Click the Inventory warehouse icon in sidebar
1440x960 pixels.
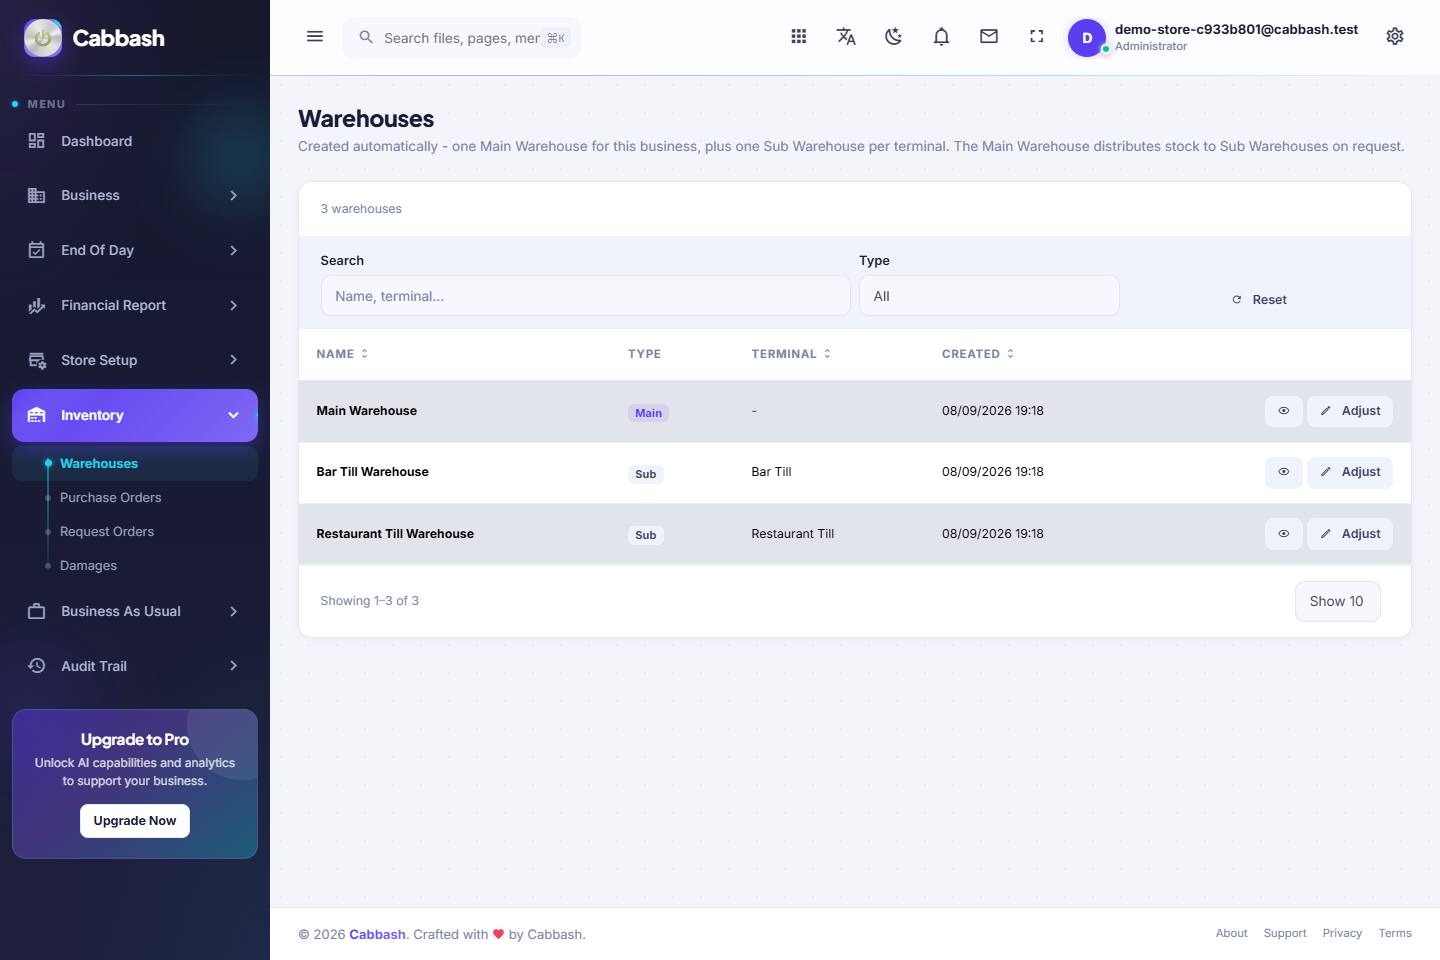37,415
